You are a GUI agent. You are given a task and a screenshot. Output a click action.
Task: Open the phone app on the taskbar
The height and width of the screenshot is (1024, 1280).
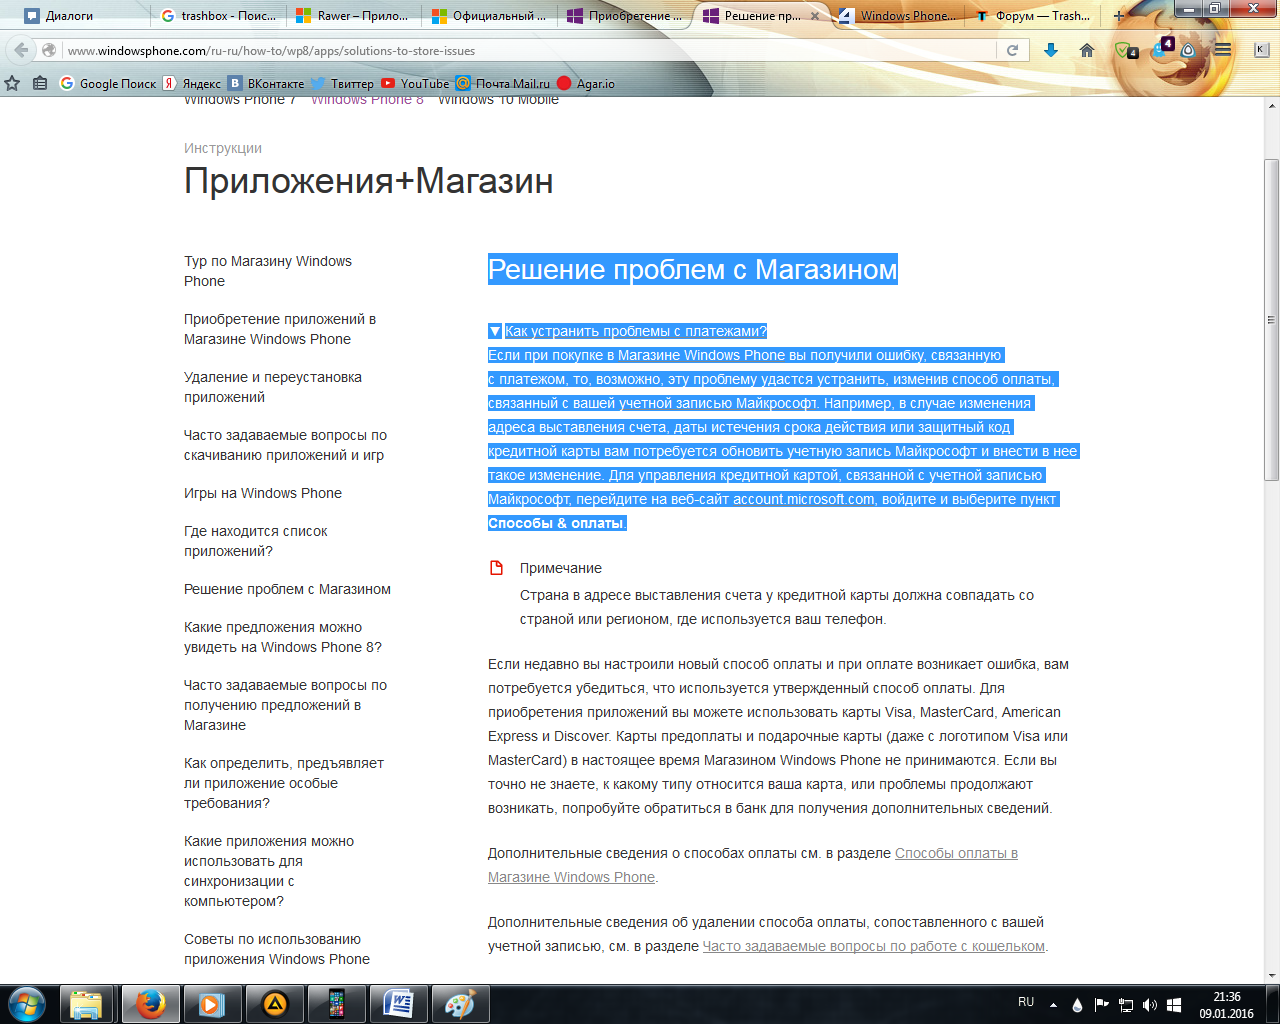[336, 1003]
